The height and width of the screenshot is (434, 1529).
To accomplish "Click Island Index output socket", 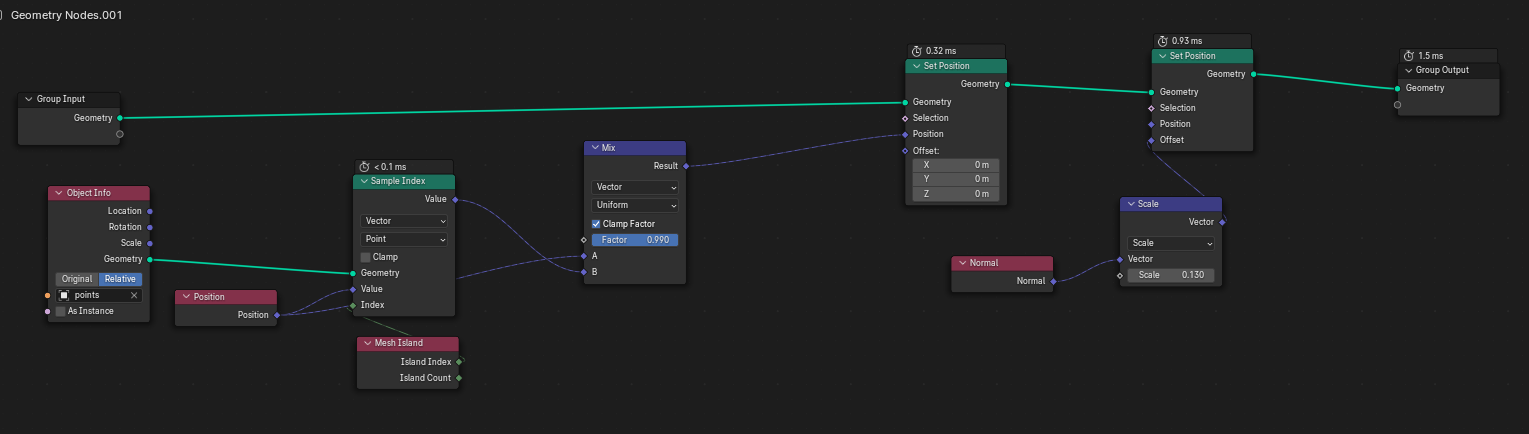I will pyautogui.click(x=459, y=362).
